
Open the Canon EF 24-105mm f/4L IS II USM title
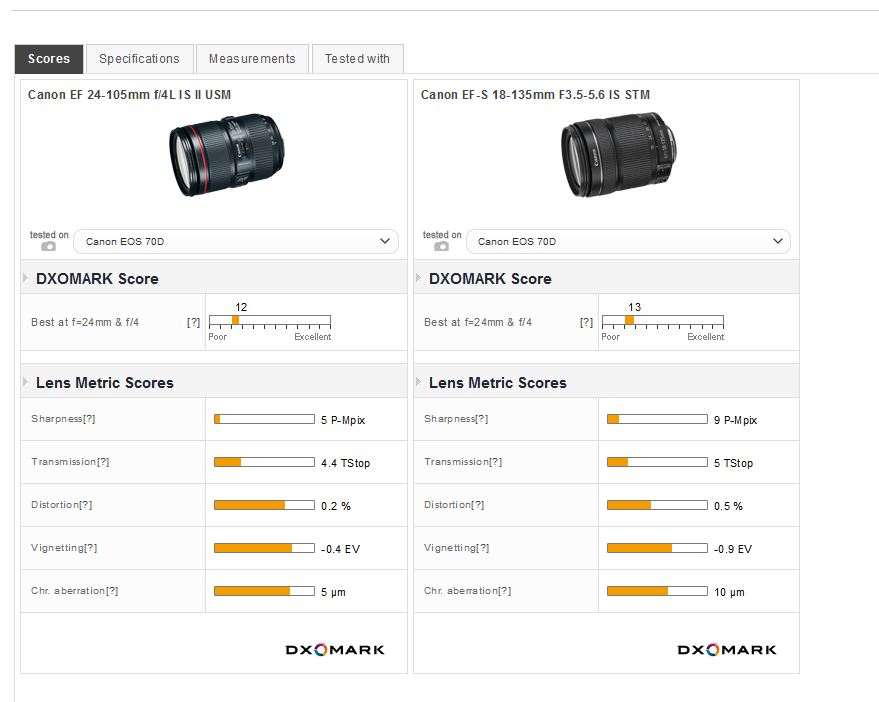click(129, 95)
